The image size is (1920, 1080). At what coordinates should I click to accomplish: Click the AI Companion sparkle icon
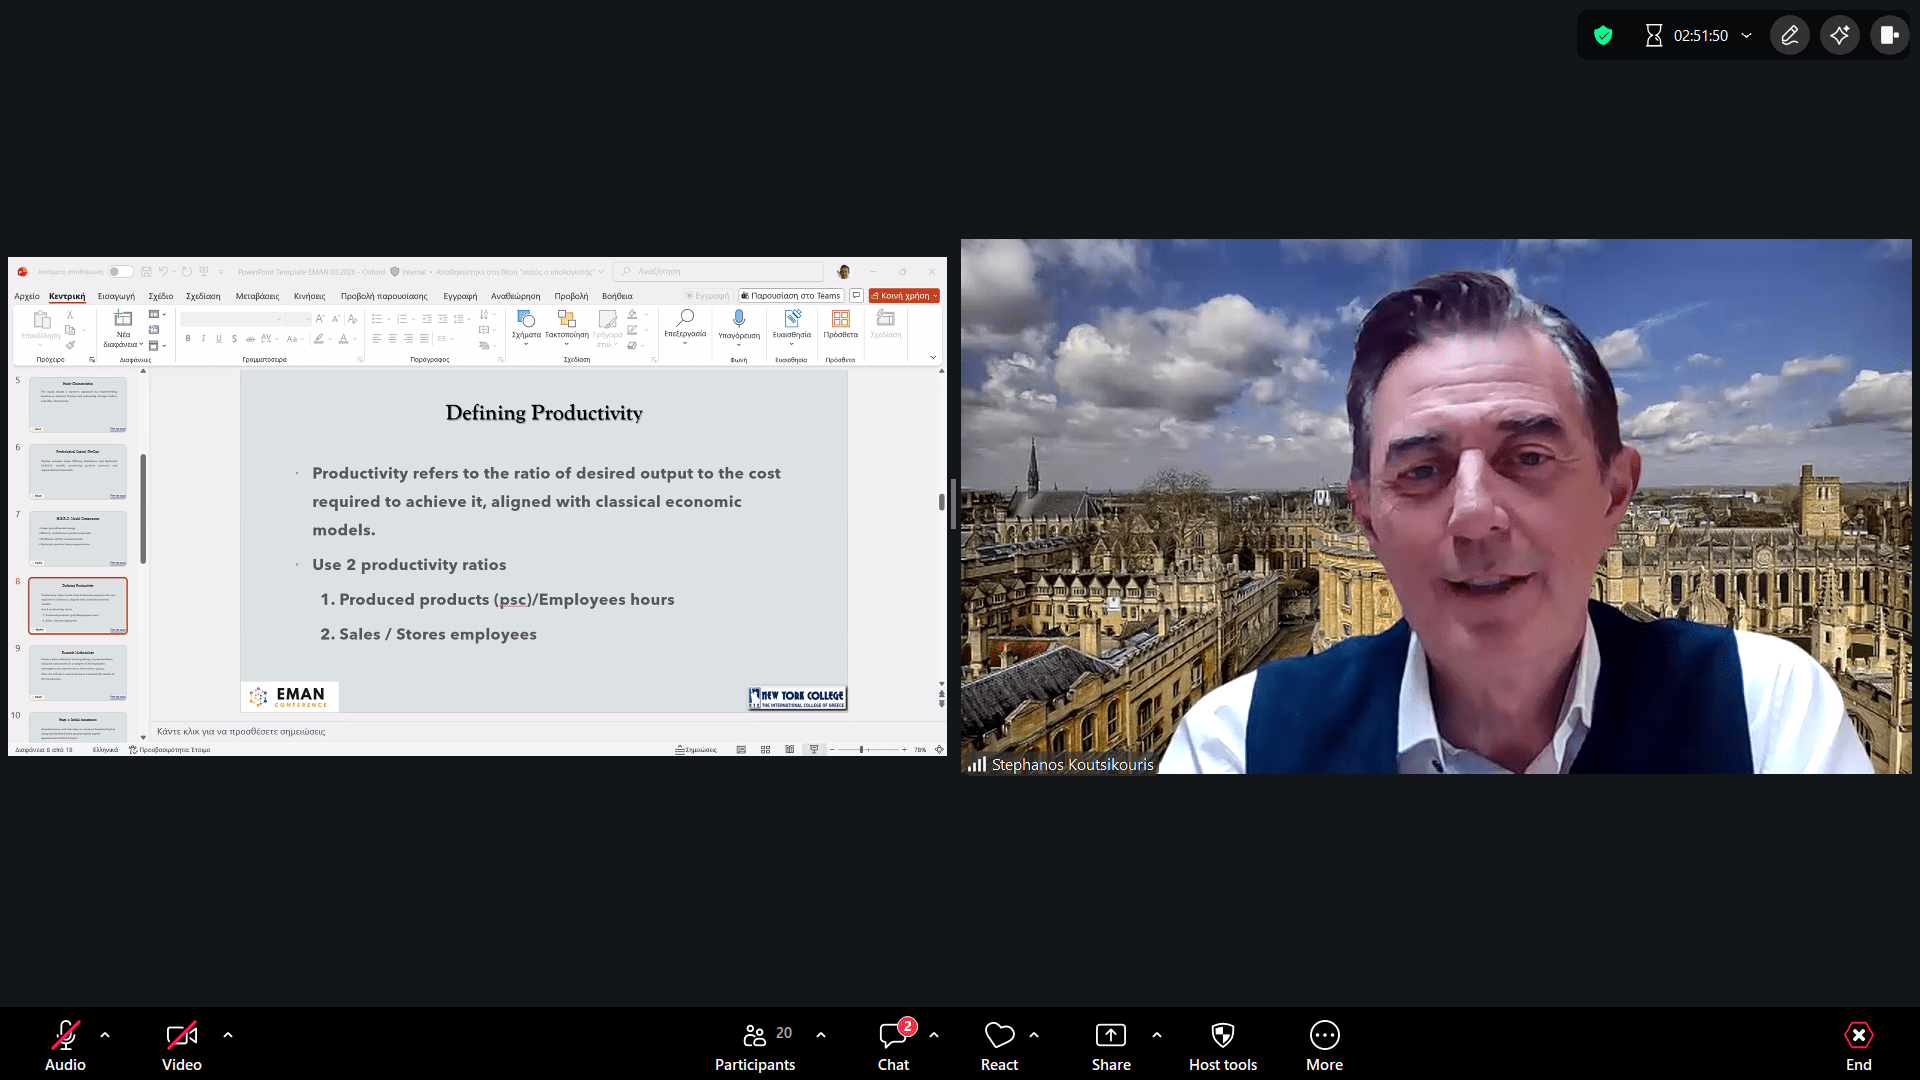click(1839, 36)
